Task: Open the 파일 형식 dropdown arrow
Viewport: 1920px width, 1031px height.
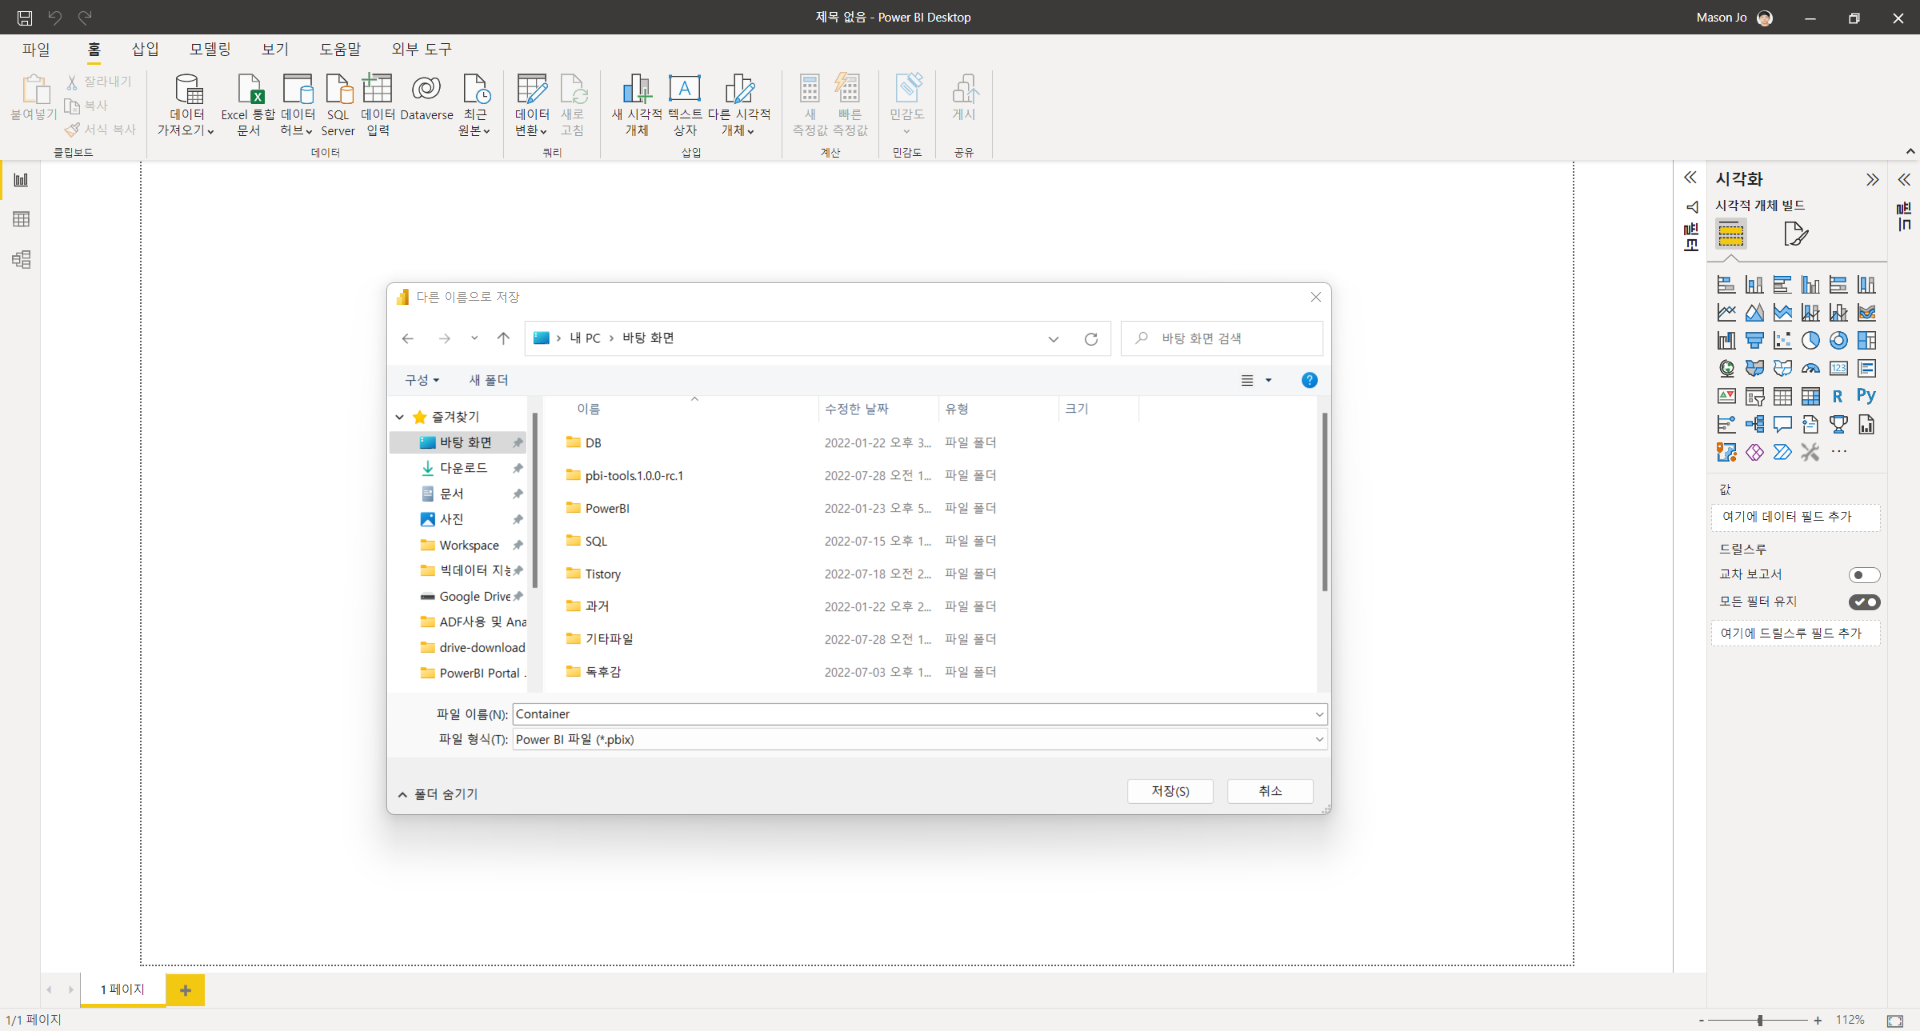Action: 1319,740
